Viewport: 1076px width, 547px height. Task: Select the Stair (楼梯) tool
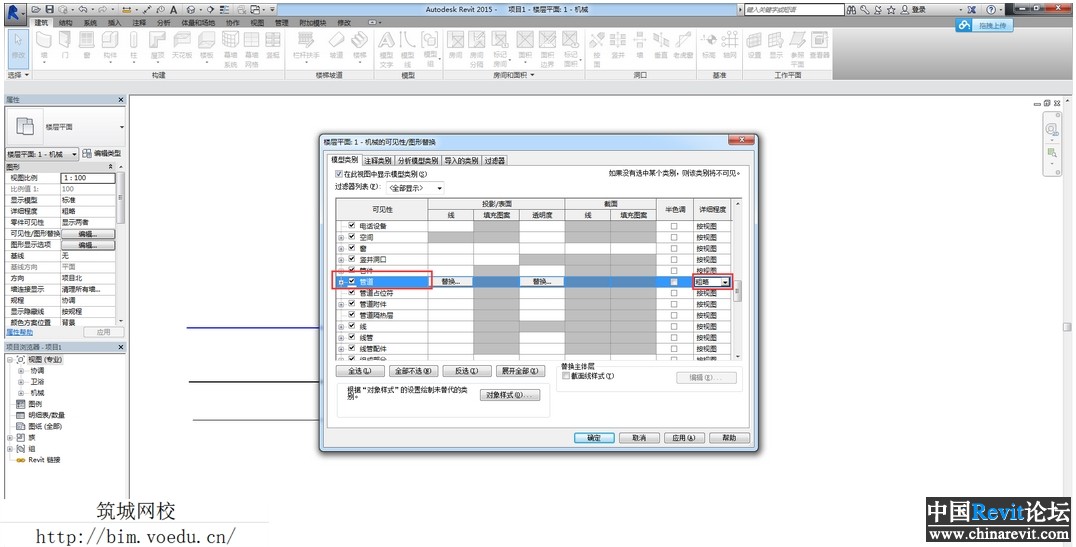pos(360,47)
